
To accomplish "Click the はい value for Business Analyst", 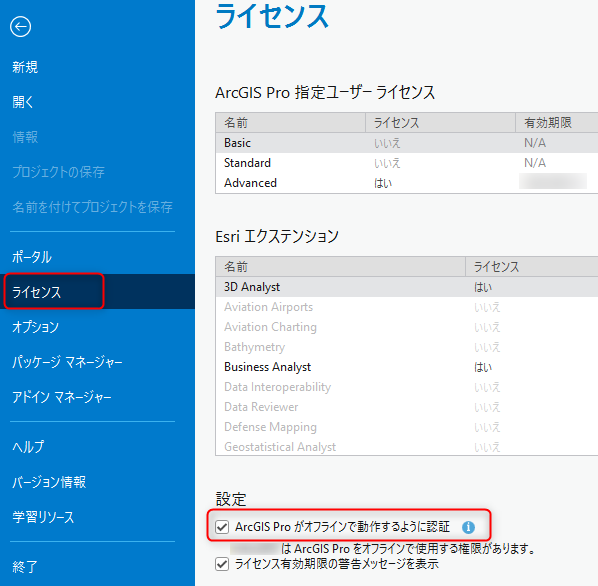I will 483,367.
